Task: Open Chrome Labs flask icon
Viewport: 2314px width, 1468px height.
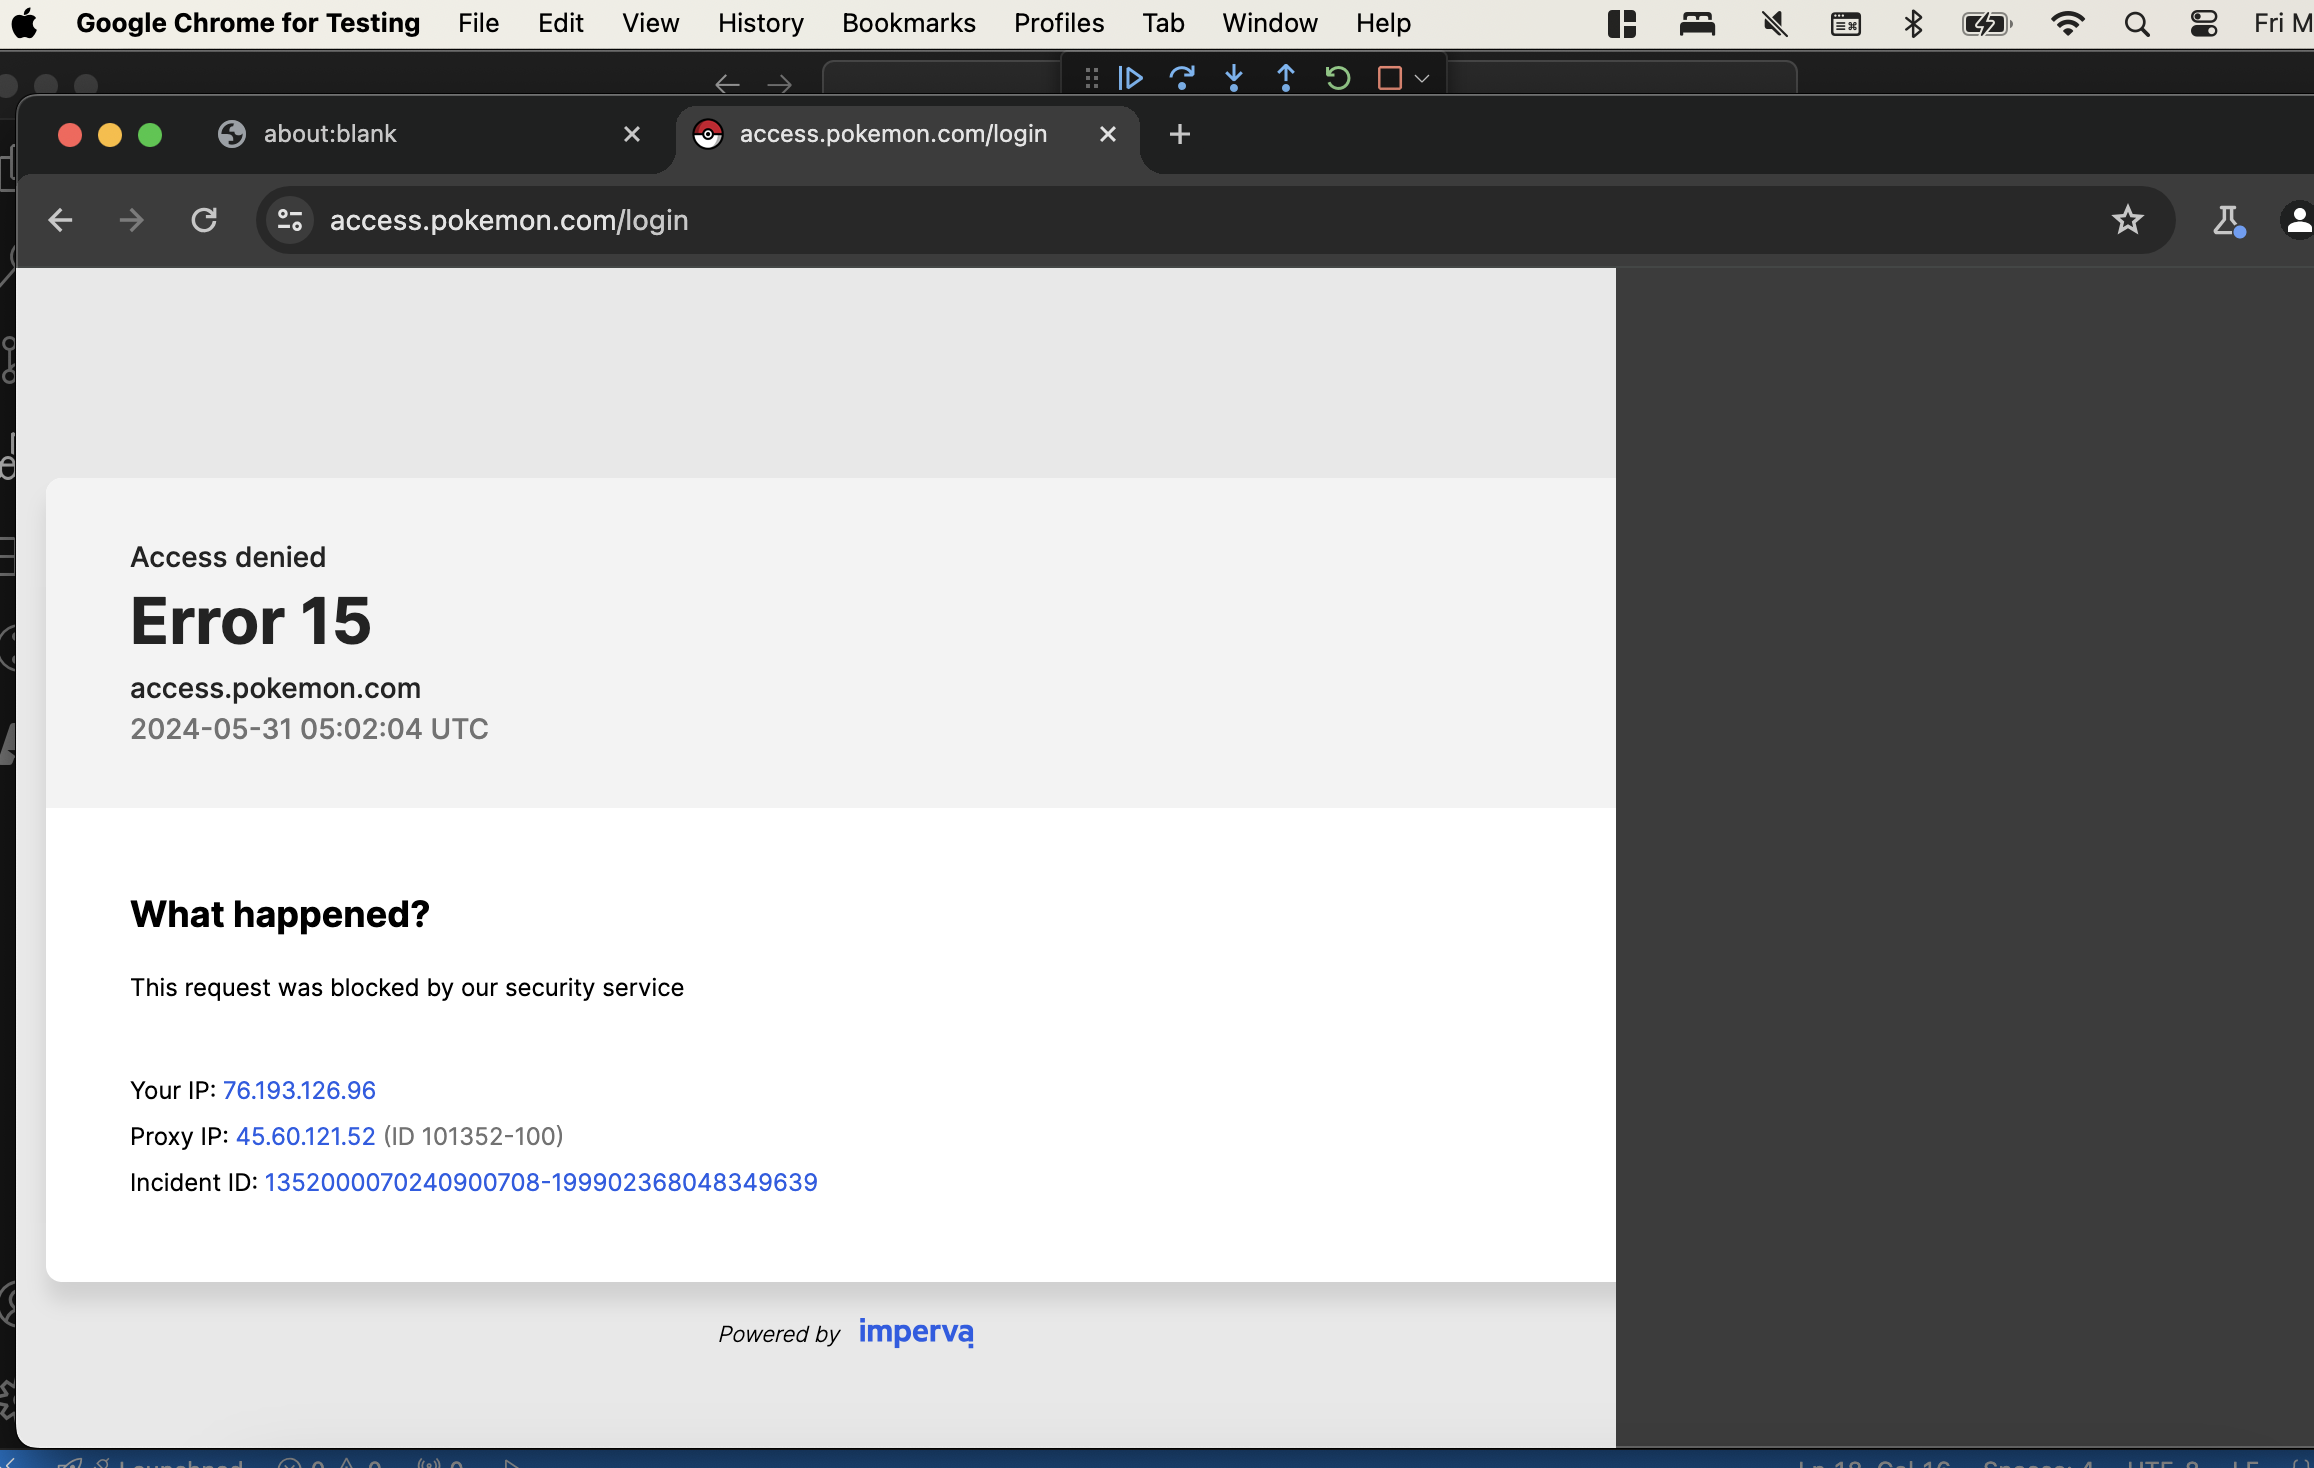Action: [x=2227, y=220]
